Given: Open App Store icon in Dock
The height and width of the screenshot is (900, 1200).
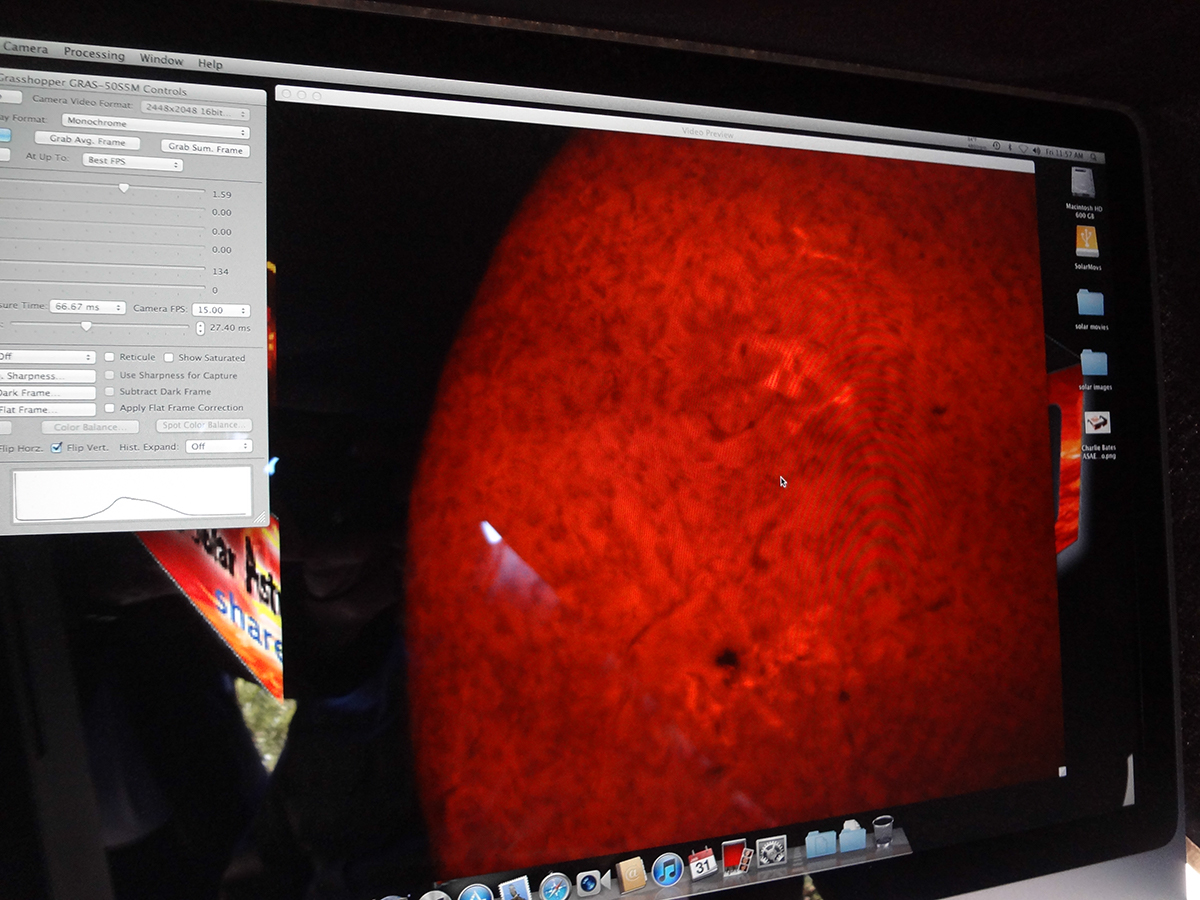Looking at the screenshot, I should click(x=475, y=892).
